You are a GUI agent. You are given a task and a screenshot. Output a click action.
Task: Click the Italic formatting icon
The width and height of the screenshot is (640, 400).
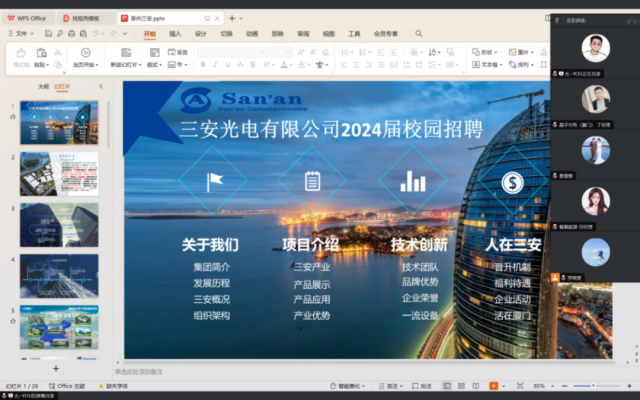coord(216,64)
